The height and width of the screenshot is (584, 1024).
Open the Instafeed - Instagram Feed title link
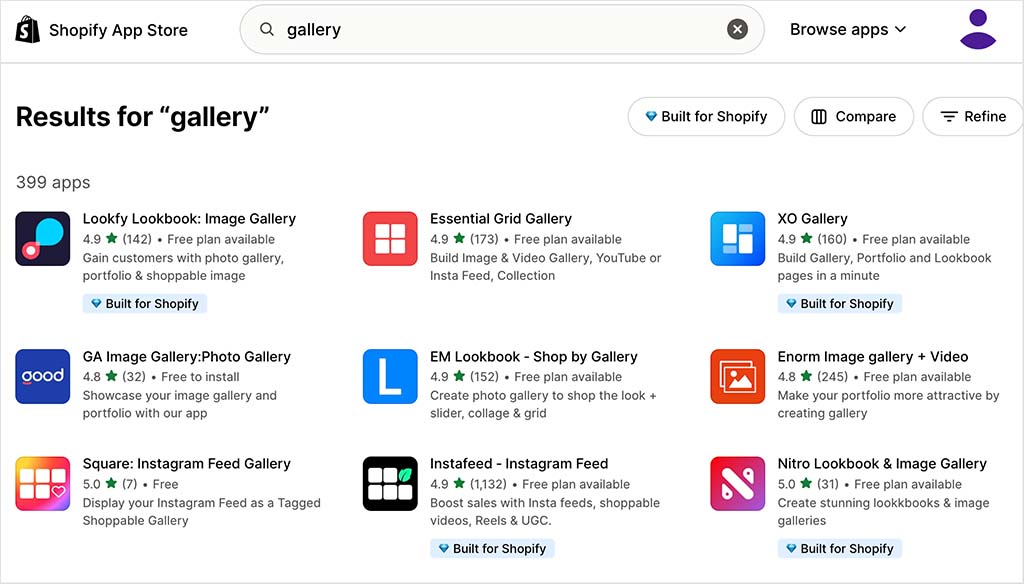point(519,464)
